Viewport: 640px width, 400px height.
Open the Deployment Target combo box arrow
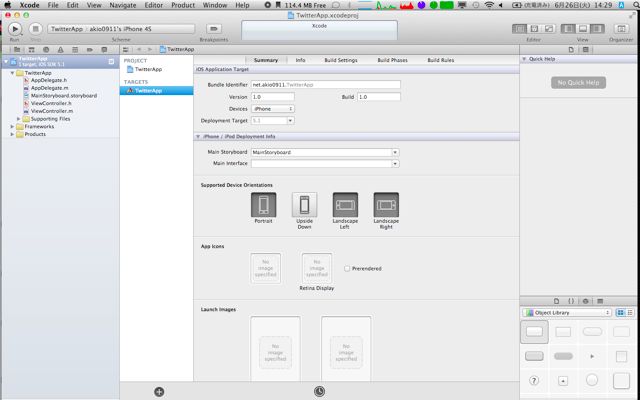(x=290, y=121)
